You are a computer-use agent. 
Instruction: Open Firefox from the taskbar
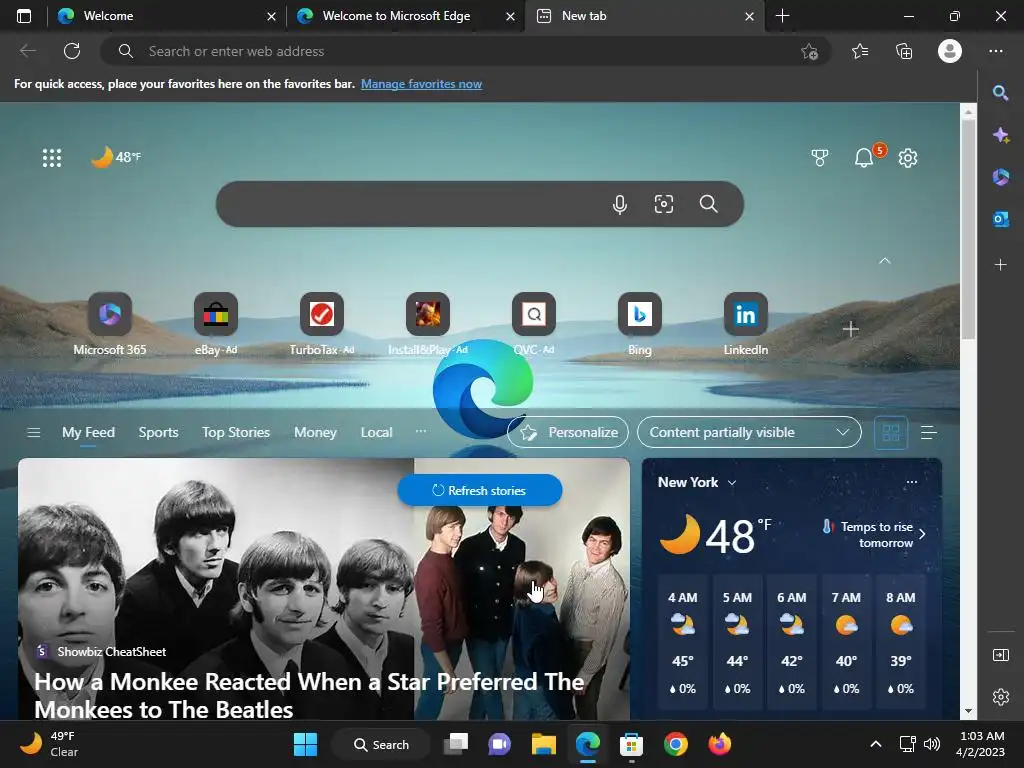click(x=719, y=744)
